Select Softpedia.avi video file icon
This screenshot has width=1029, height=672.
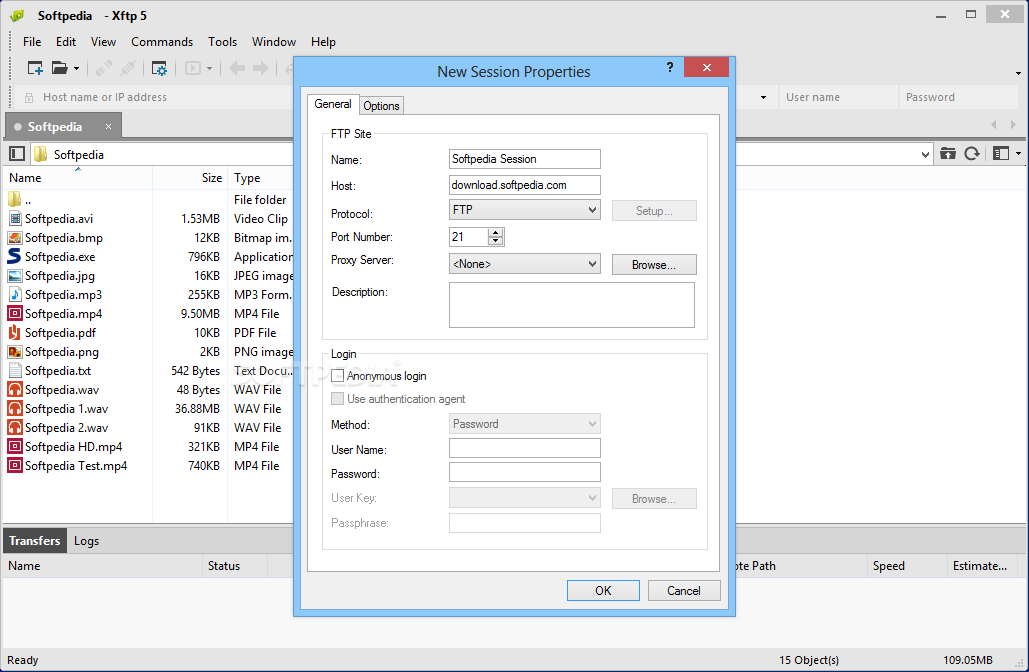click(x=15, y=219)
